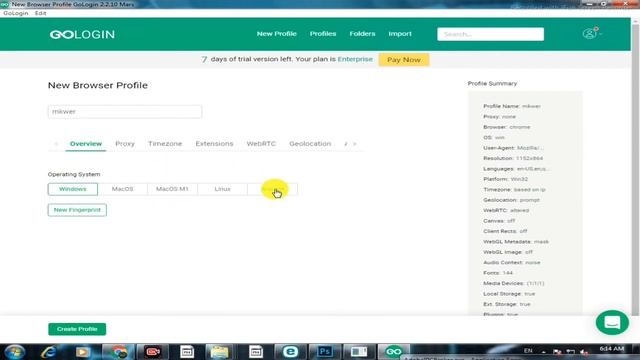The image size is (640, 360).
Task: Click 'WebRTC' row in summary
Action: (506, 211)
